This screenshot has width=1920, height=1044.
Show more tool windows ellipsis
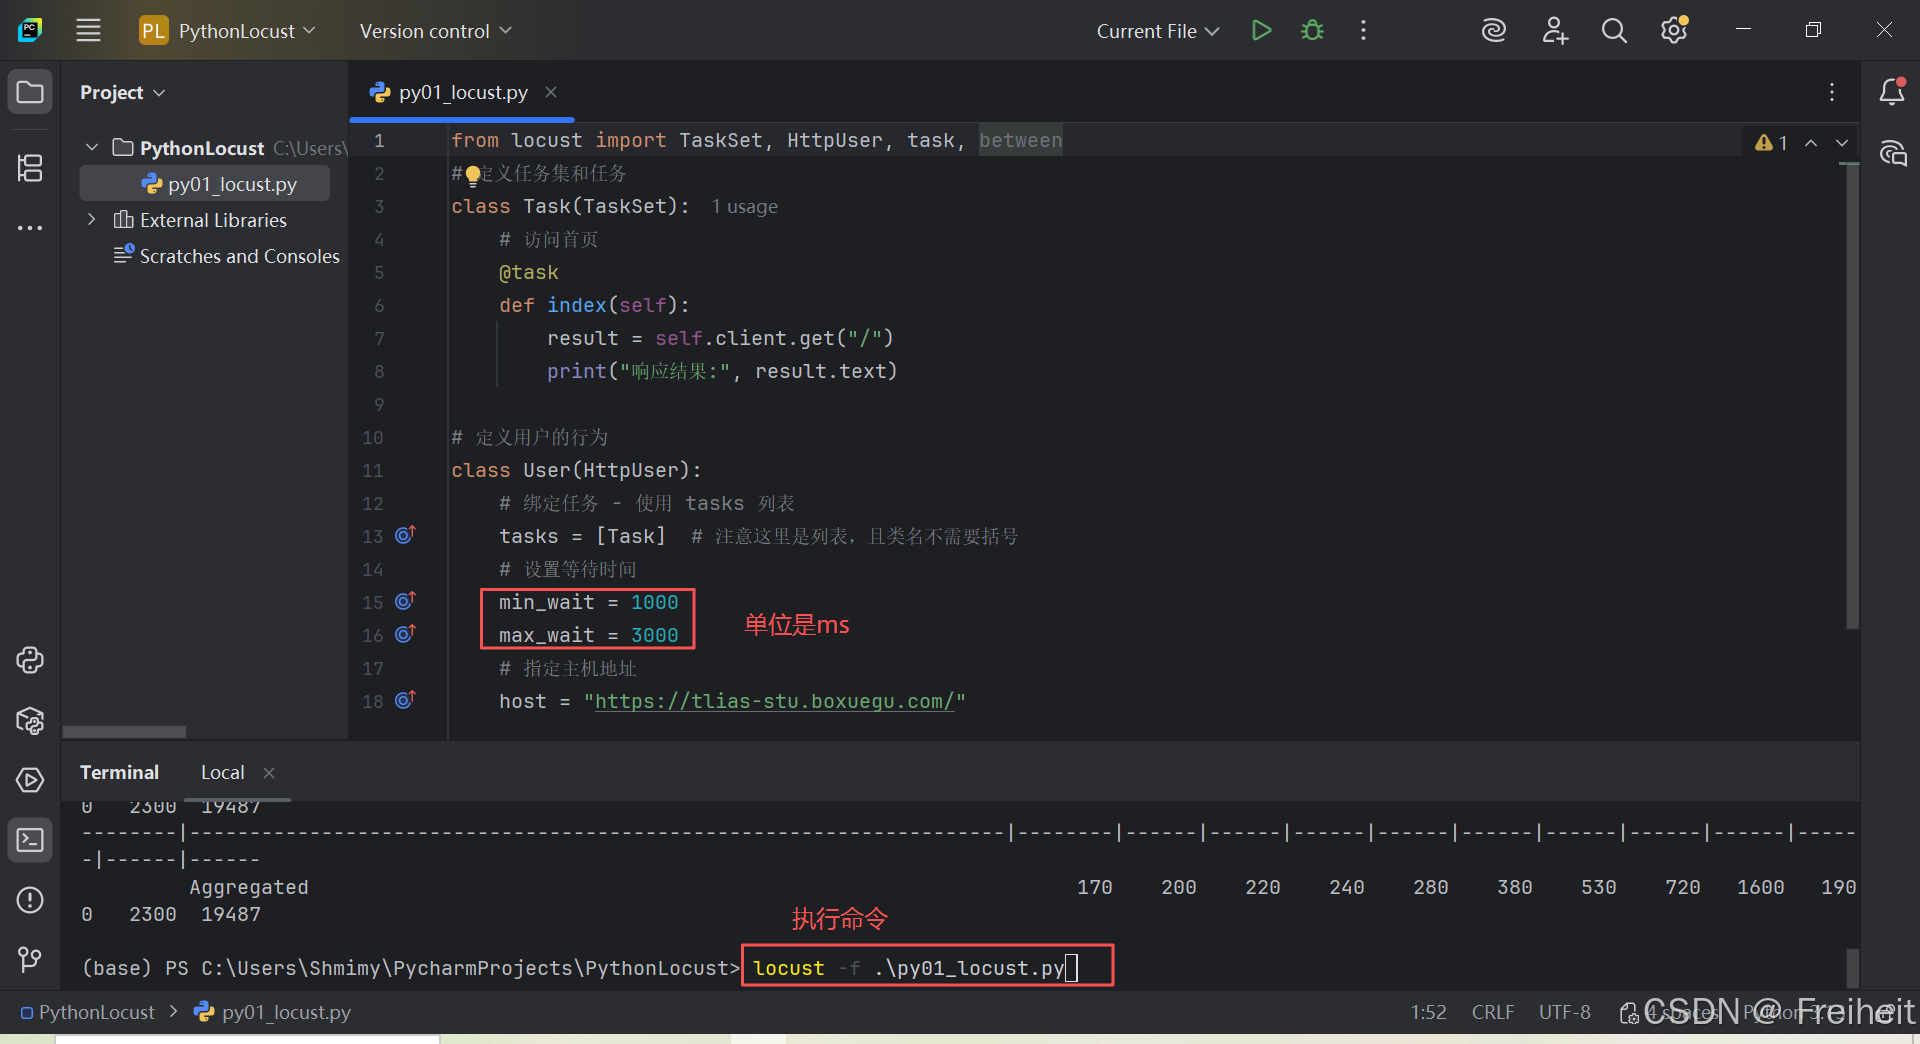click(30, 228)
